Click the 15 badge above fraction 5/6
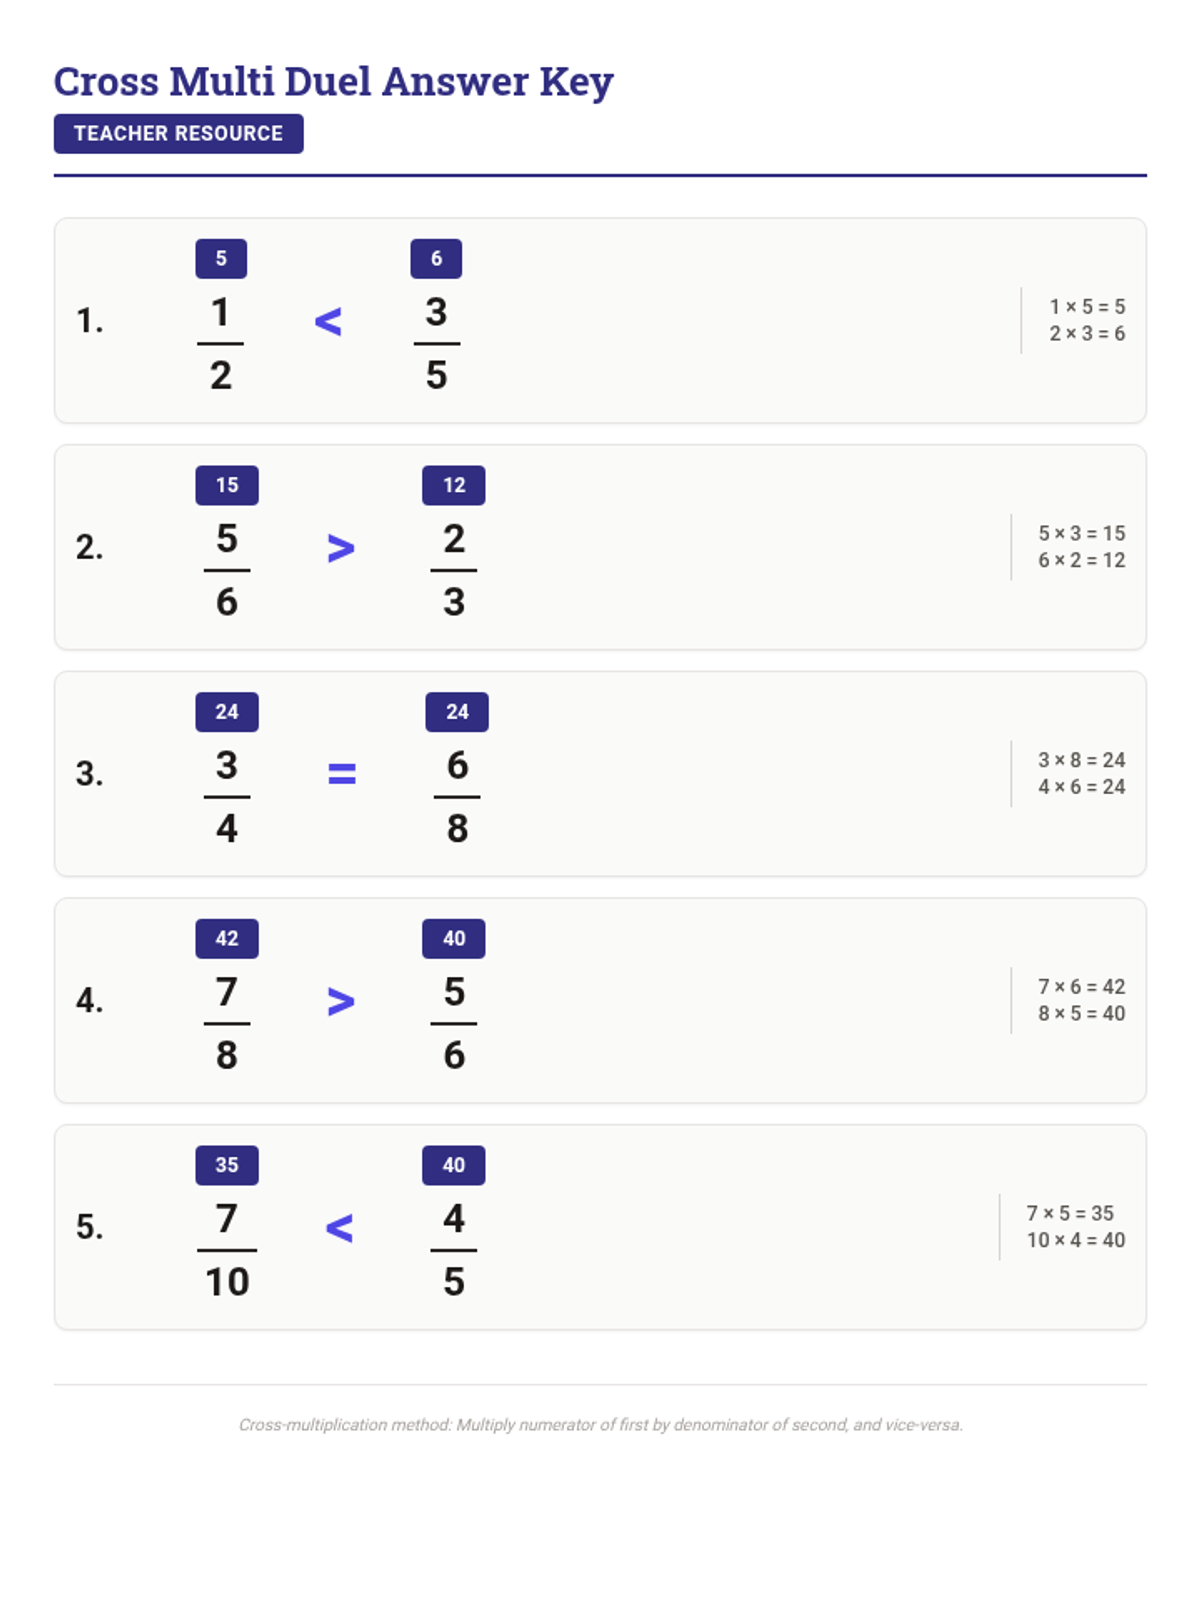The height and width of the screenshot is (1600, 1200). tap(227, 485)
